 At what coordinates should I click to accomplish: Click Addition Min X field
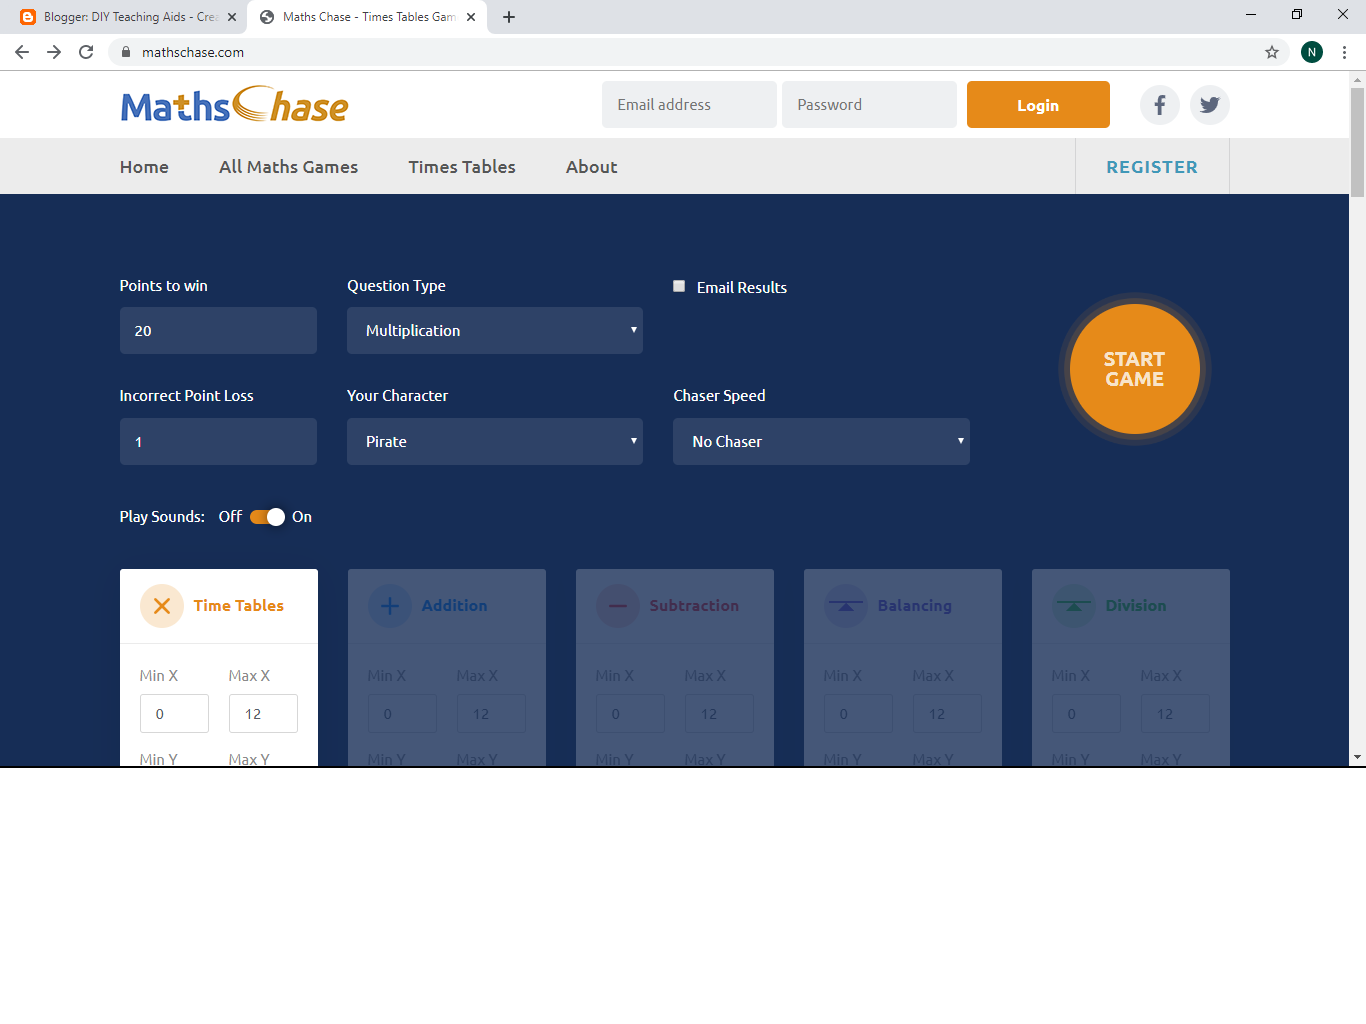click(x=402, y=714)
